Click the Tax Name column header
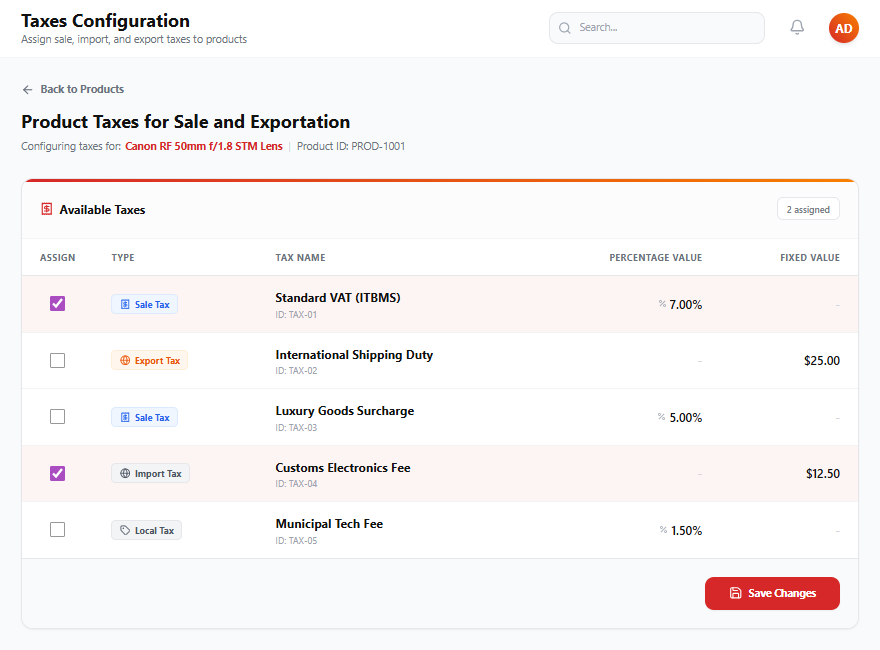880x650 pixels. pos(300,258)
